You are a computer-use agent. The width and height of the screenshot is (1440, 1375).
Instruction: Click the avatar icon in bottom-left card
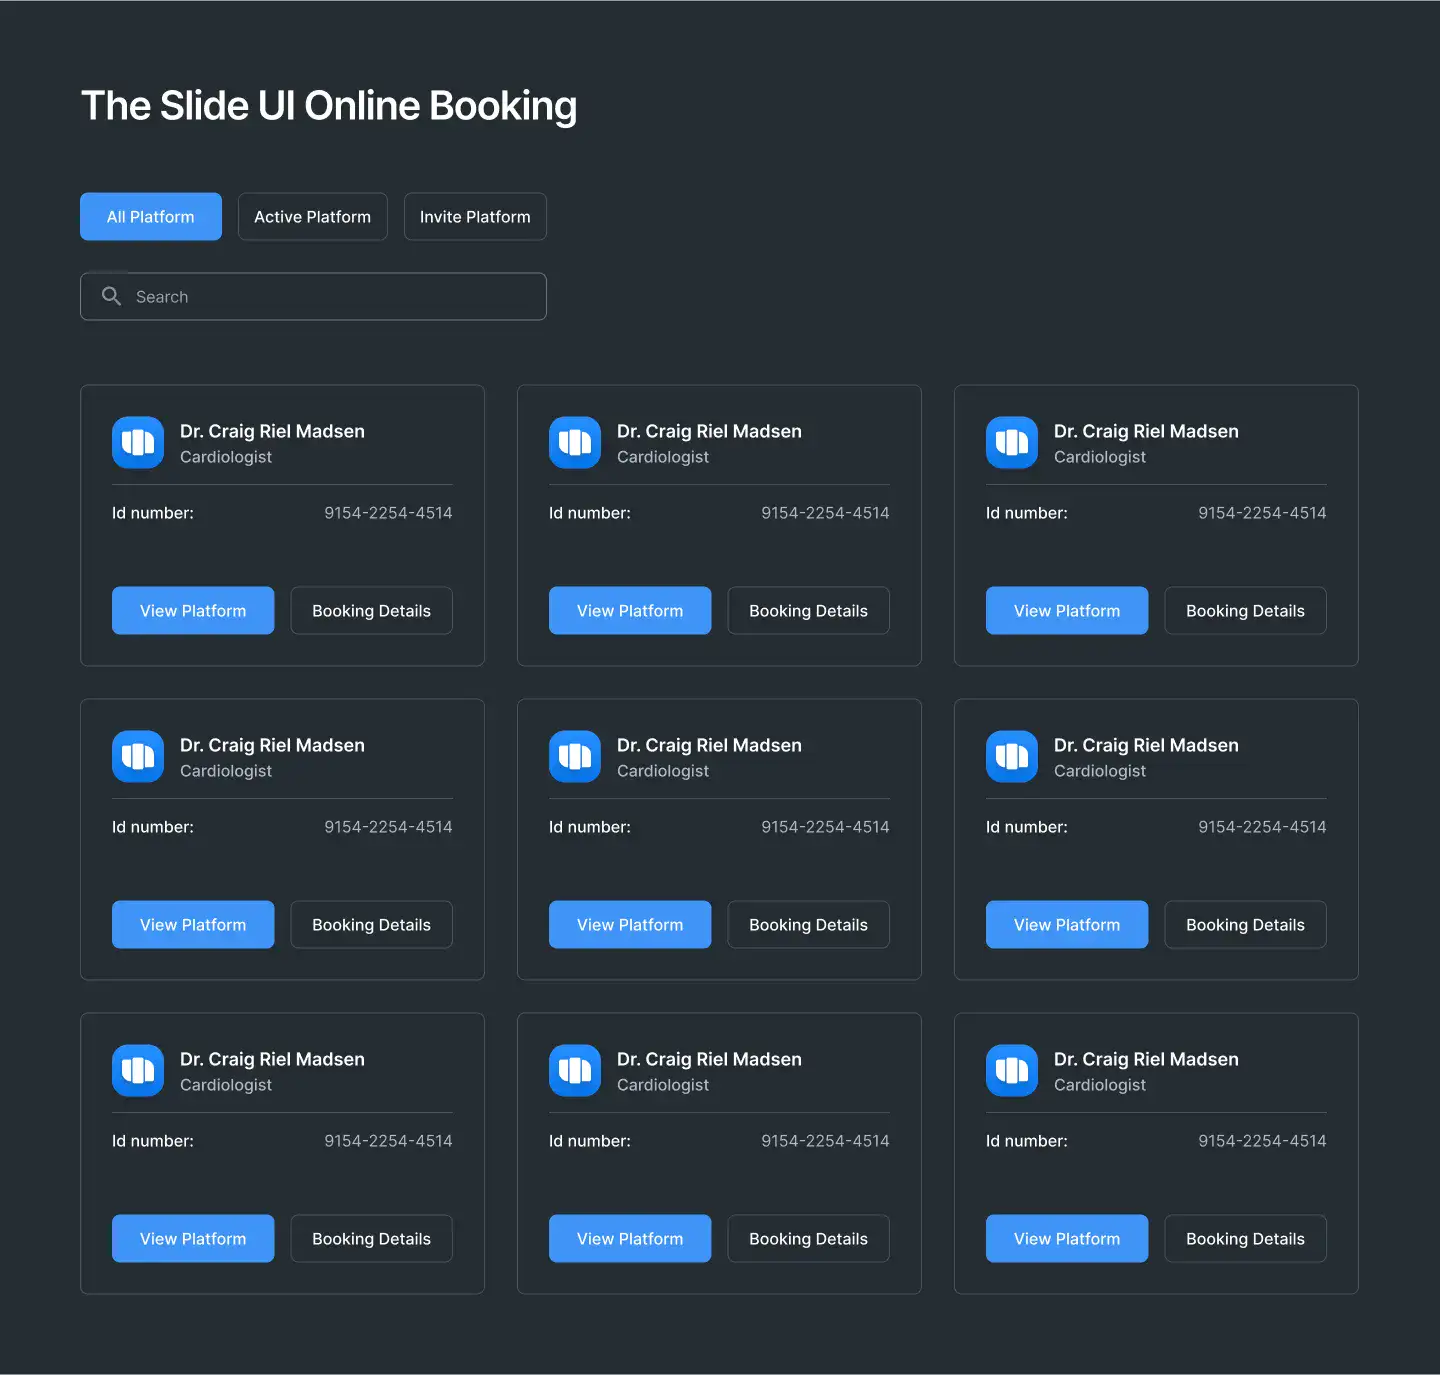[x=138, y=1070]
